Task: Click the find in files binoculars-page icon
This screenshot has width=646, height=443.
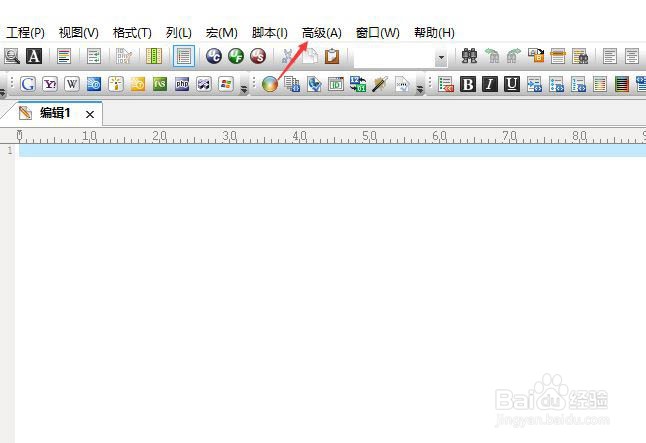Action: pos(580,56)
